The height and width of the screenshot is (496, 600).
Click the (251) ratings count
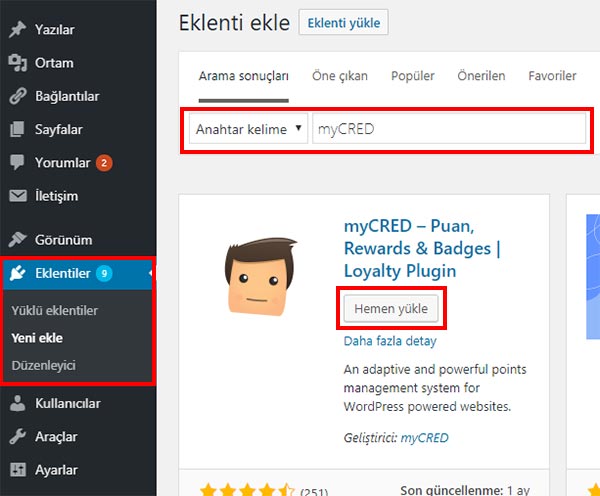click(314, 491)
